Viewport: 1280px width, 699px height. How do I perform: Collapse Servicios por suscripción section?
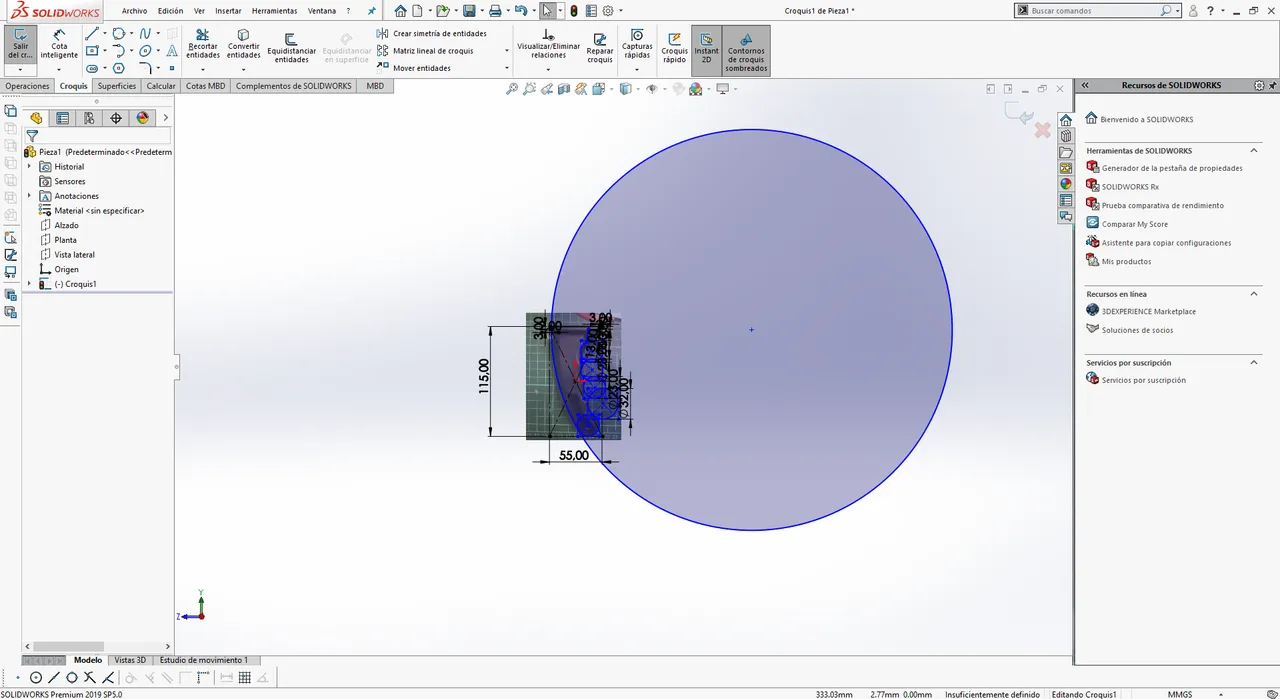point(1254,362)
